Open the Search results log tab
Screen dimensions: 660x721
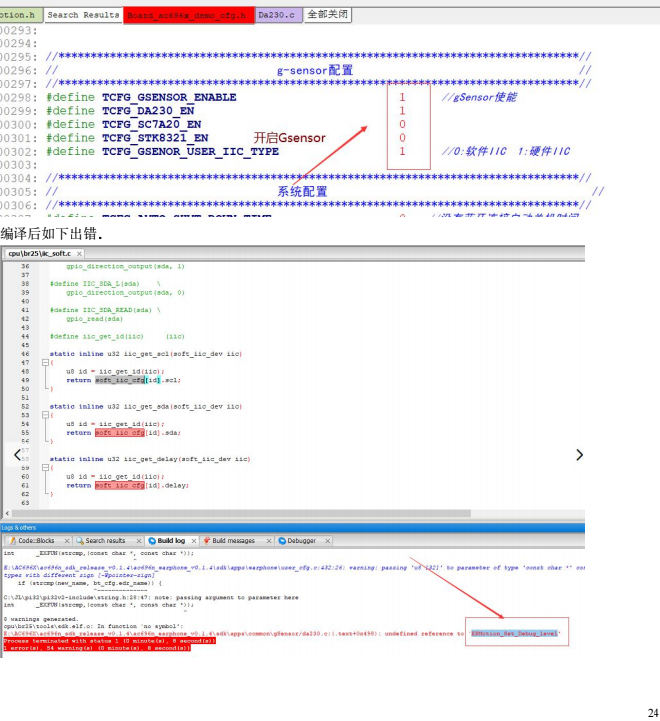coord(105,541)
